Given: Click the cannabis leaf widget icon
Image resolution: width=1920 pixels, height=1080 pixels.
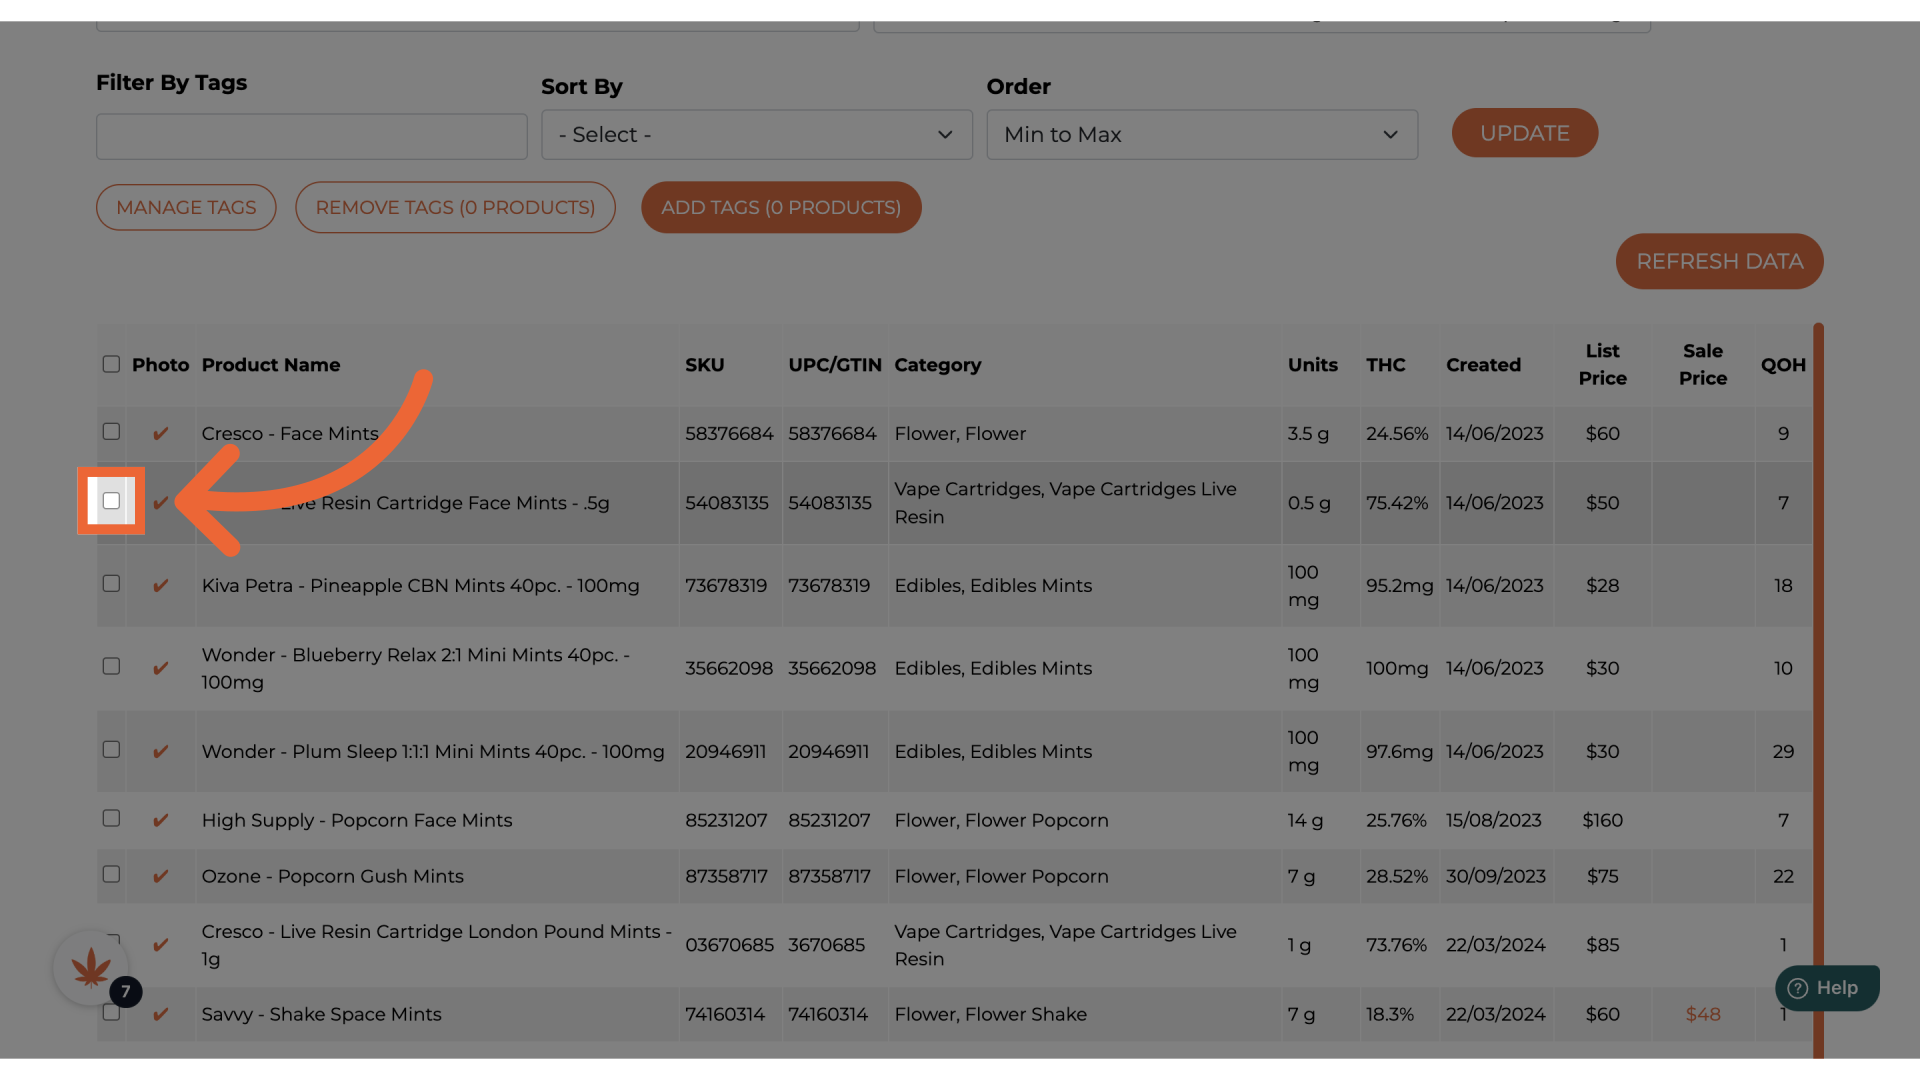Looking at the screenshot, I should [x=90, y=967].
